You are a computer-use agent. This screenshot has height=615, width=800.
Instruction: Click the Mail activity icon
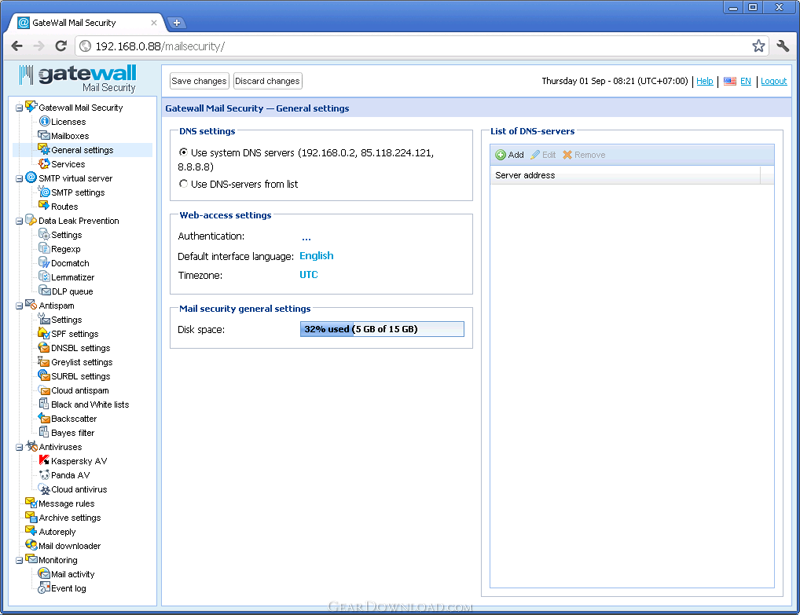(x=44, y=574)
